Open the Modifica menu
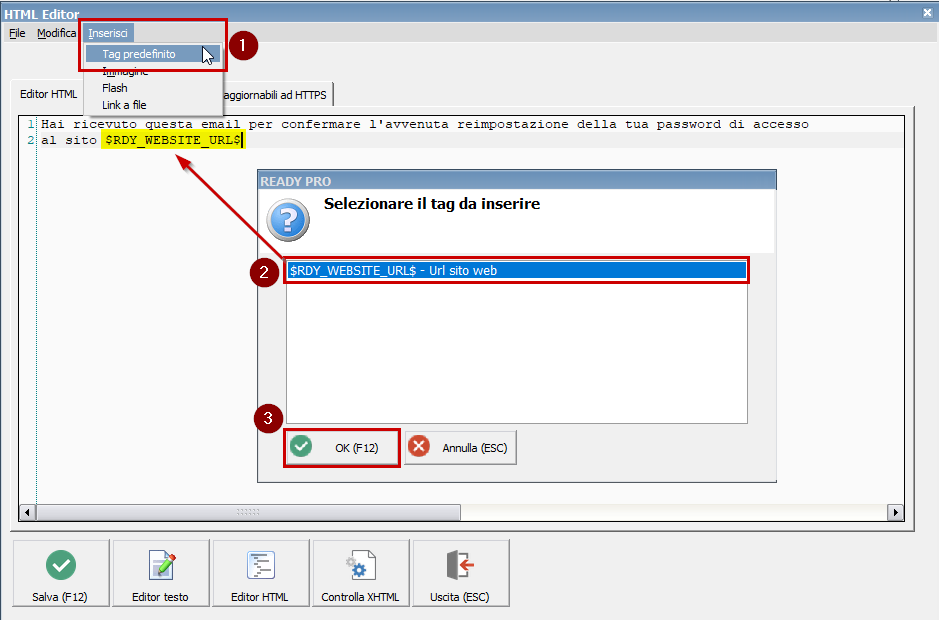The image size is (939, 620). tap(56, 33)
